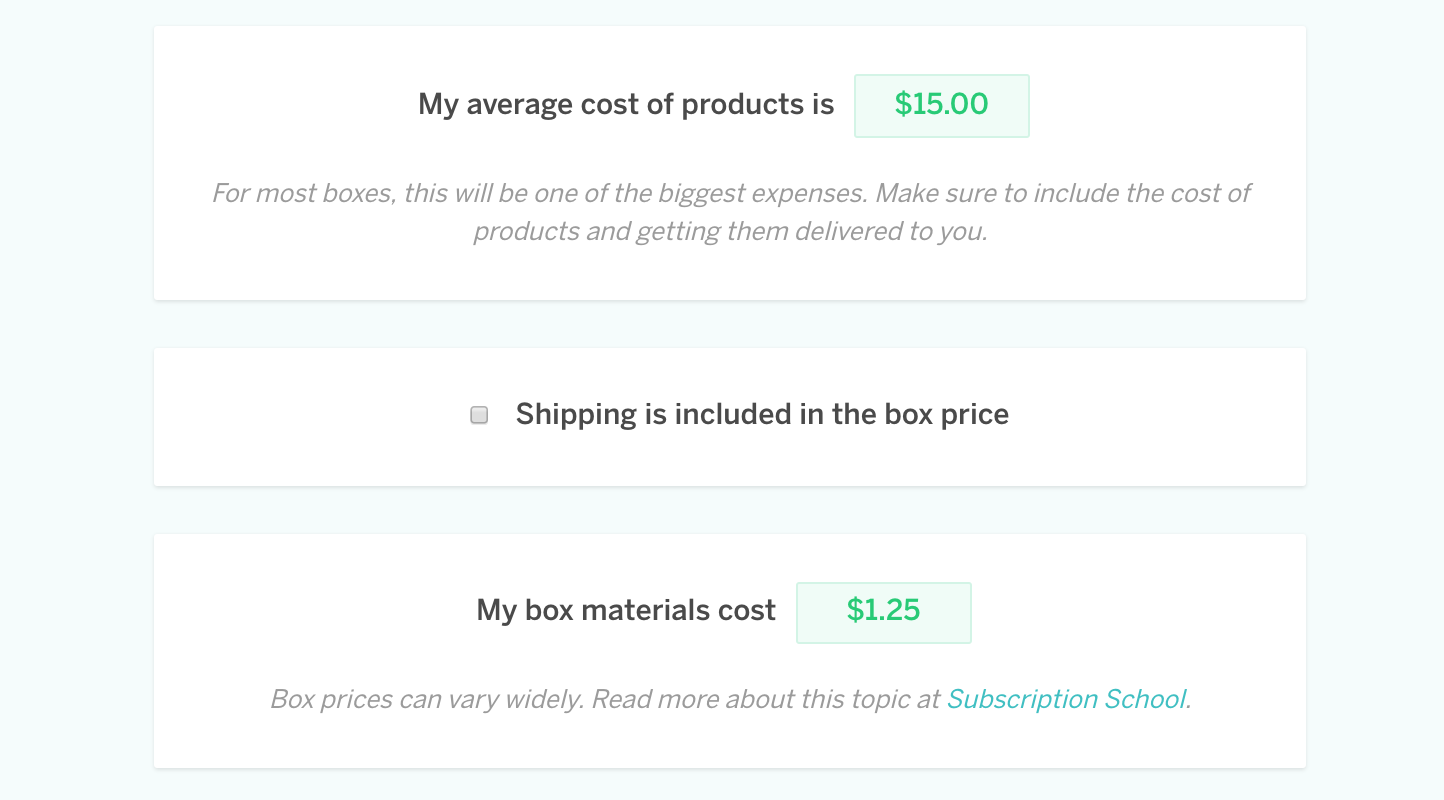Select the $1.25 box materials cost field
This screenshot has height=800, width=1444.
883,612
